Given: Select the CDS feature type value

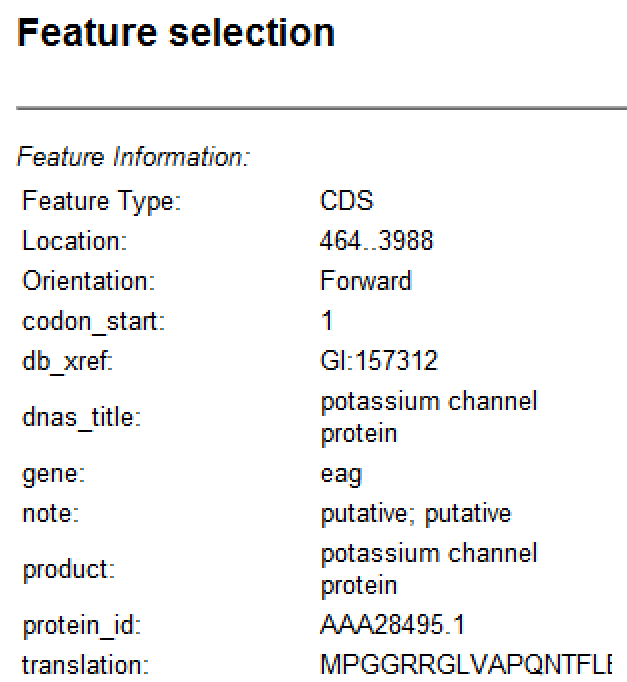Looking at the screenshot, I should click(x=346, y=201).
